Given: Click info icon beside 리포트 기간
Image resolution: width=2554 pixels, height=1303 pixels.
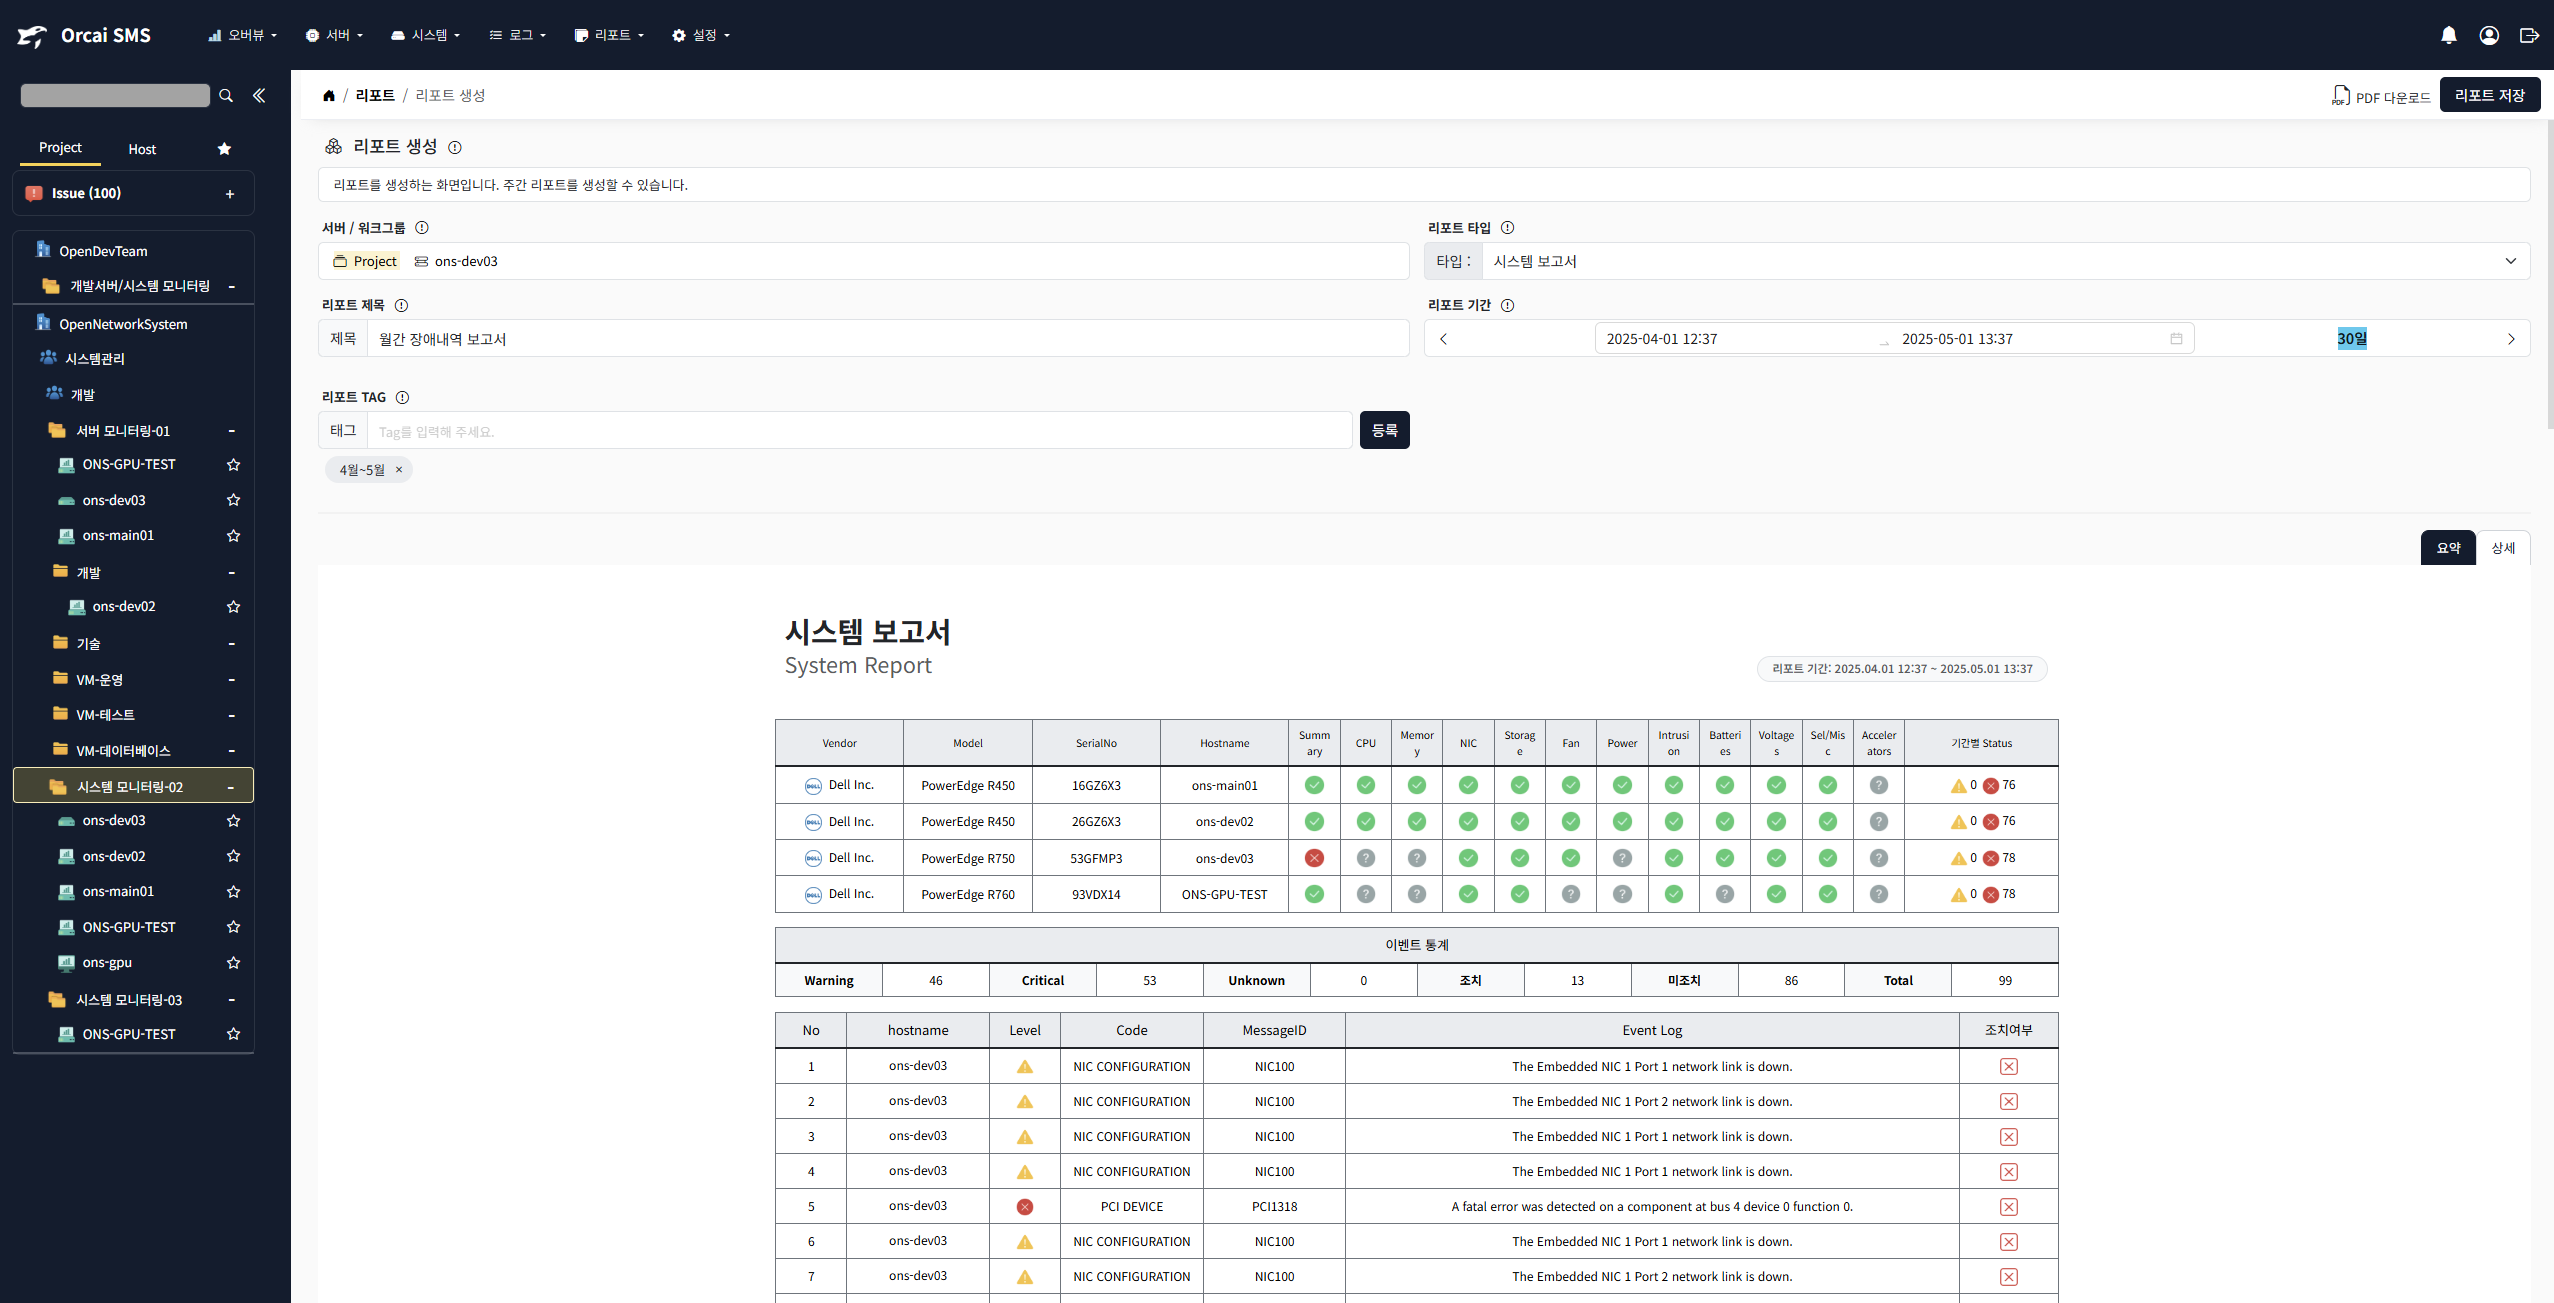Looking at the screenshot, I should (1508, 305).
